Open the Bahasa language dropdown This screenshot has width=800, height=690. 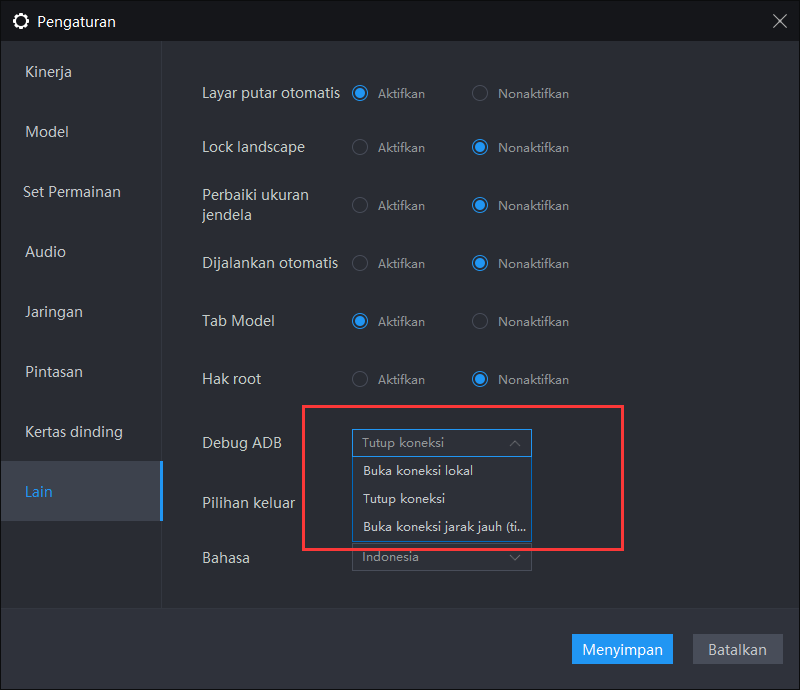pyautogui.click(x=442, y=557)
